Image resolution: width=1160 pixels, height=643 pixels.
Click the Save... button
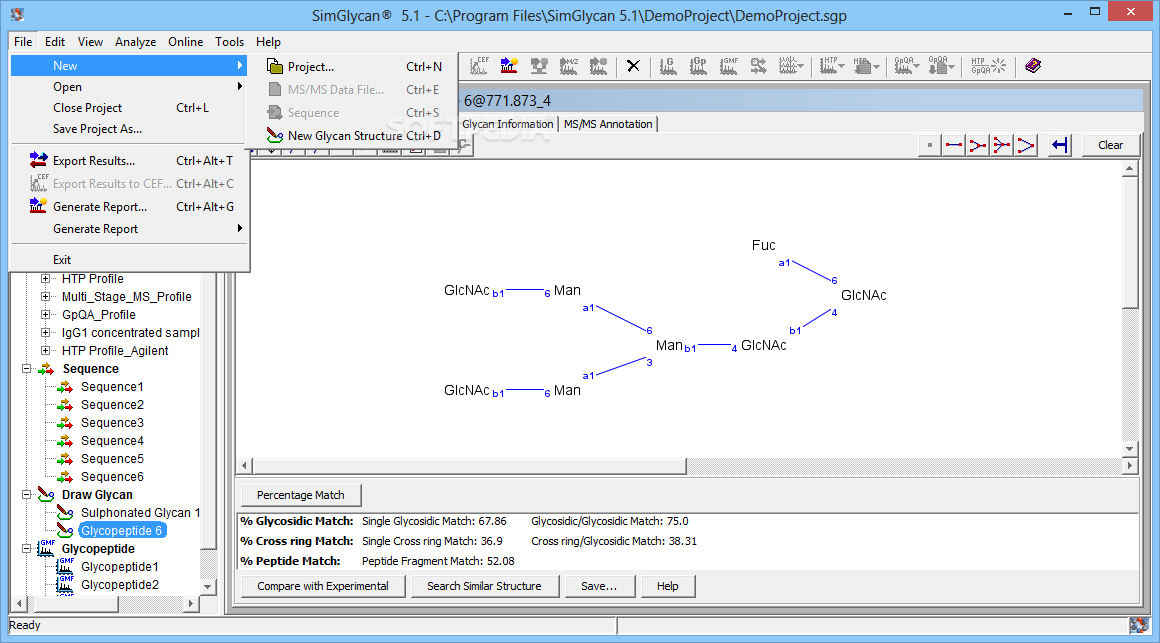[598, 586]
